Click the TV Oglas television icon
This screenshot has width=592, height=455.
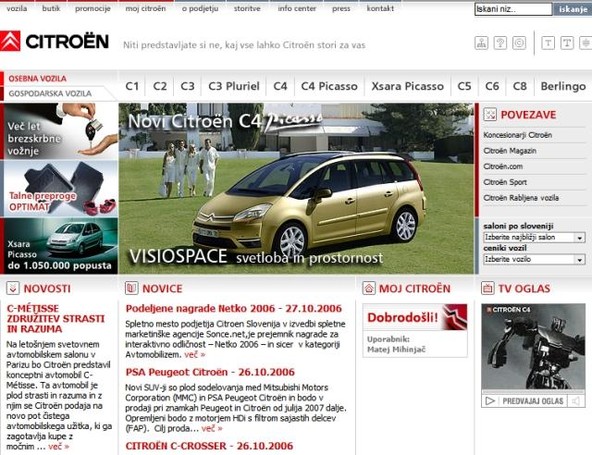click(487, 288)
